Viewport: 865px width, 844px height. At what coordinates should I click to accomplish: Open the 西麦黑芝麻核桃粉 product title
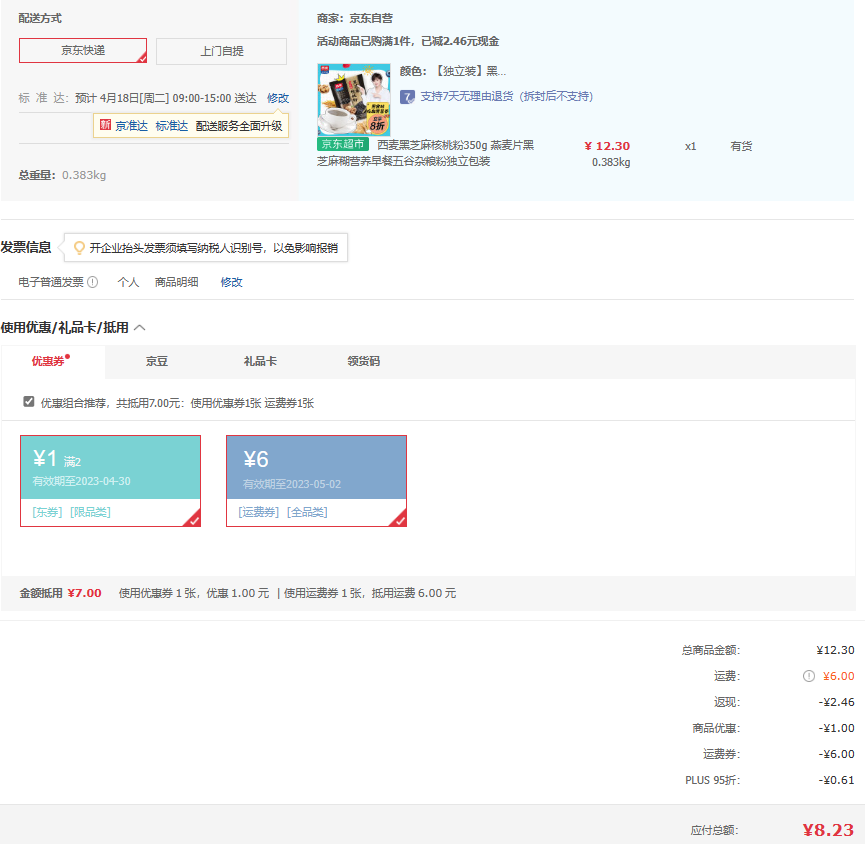tap(425, 153)
